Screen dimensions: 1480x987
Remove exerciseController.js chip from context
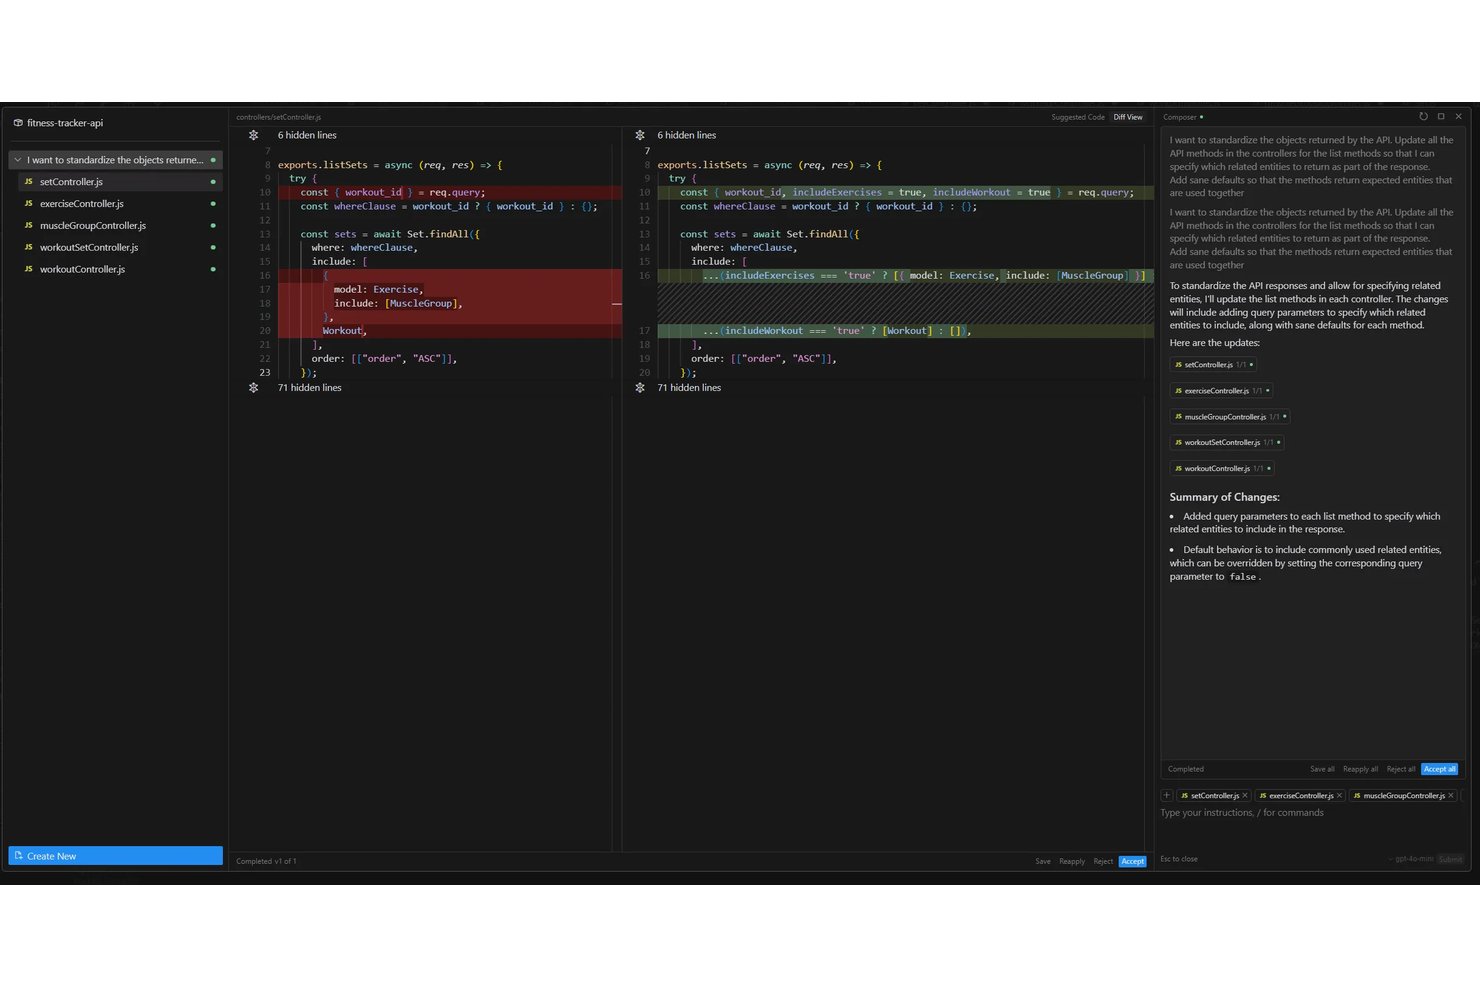(x=1339, y=796)
